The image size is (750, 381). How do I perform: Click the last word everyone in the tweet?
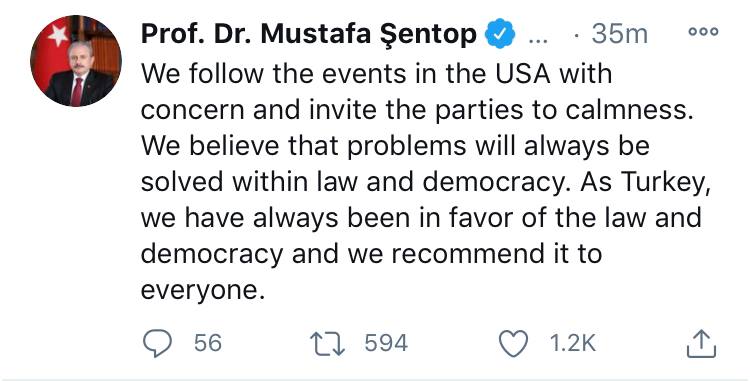[203, 290]
